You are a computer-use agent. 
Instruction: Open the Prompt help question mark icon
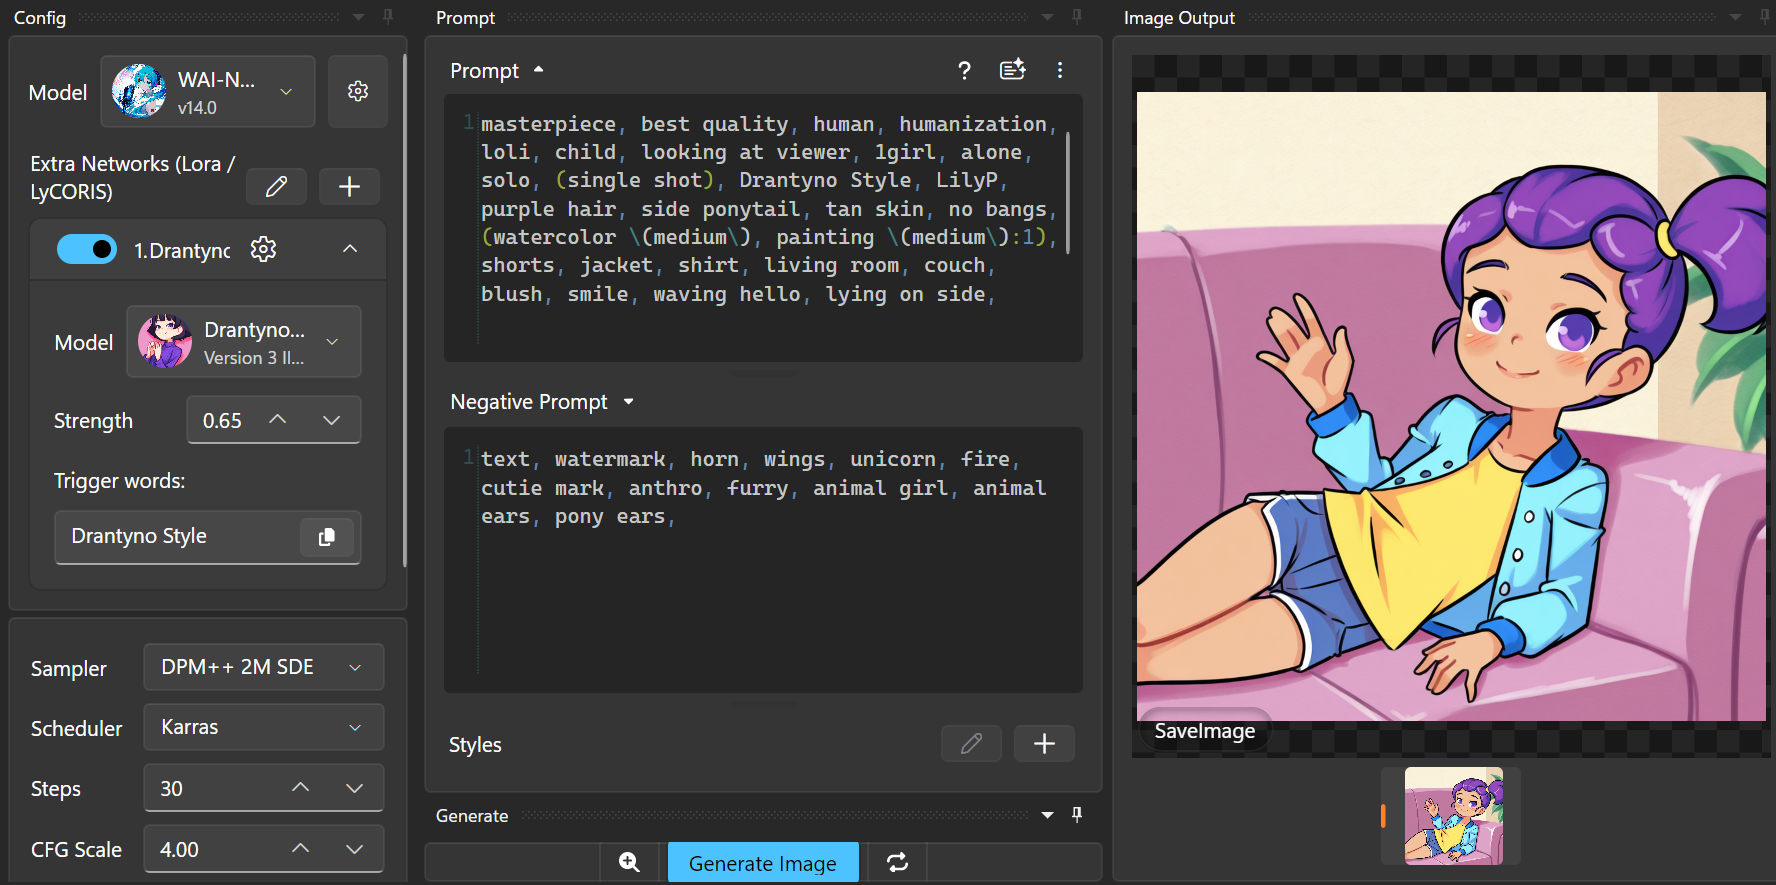pyautogui.click(x=964, y=70)
